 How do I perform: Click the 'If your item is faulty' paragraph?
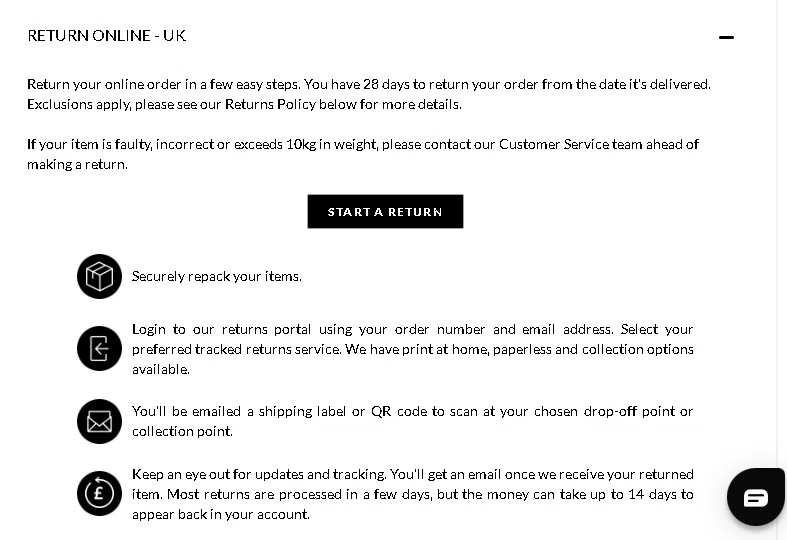[200, 144]
